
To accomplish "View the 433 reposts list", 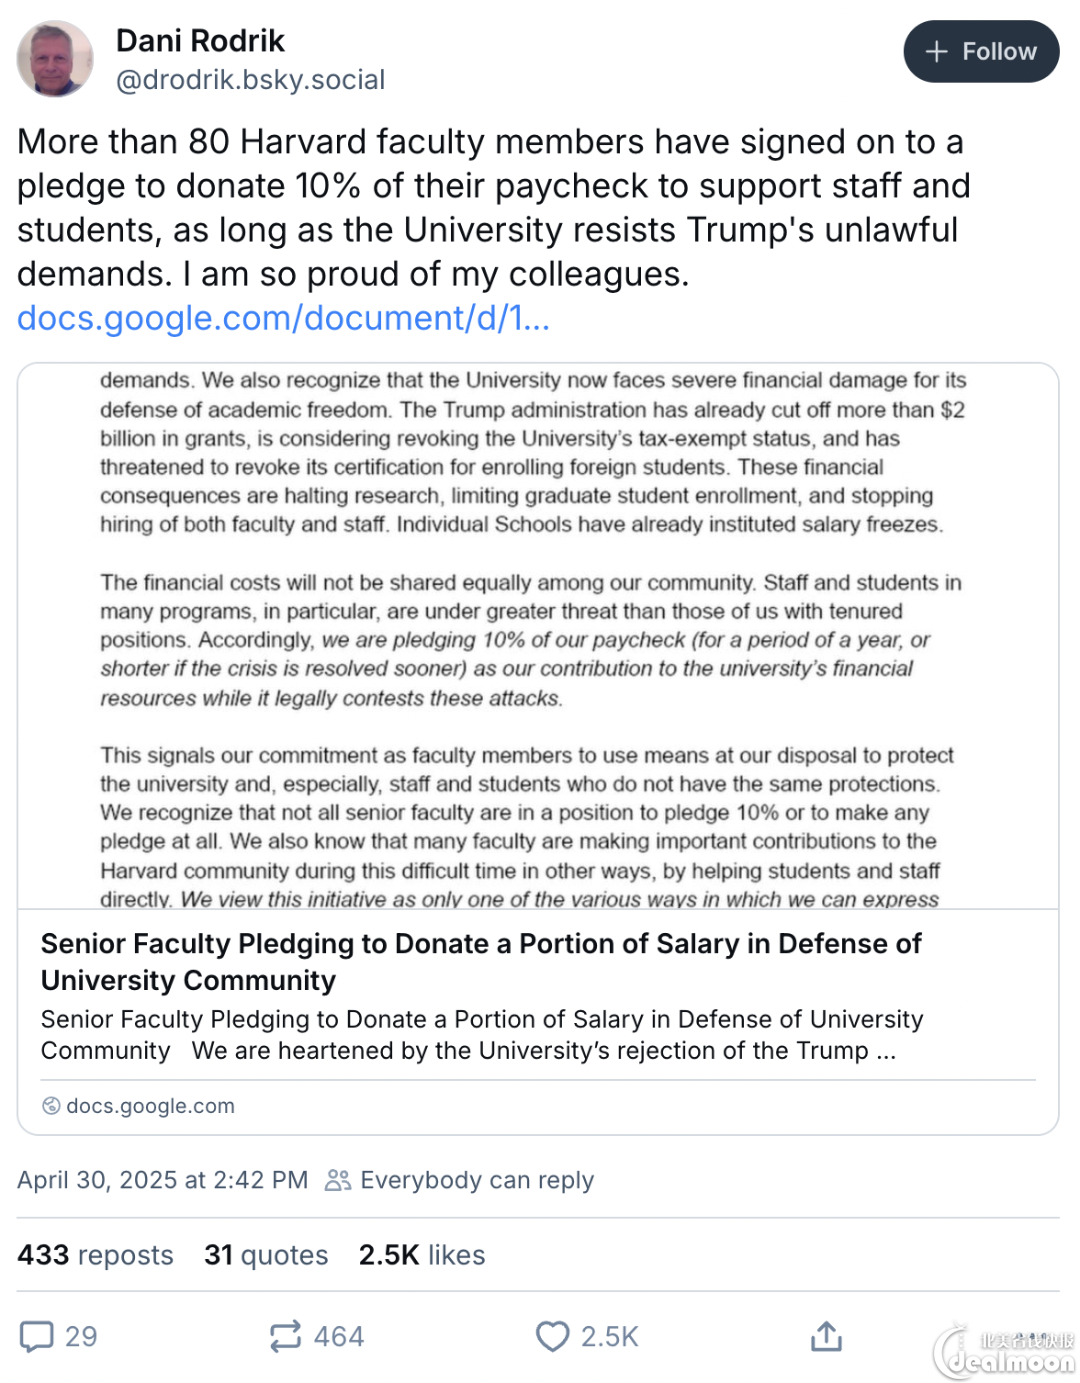I will click(x=95, y=1255).
